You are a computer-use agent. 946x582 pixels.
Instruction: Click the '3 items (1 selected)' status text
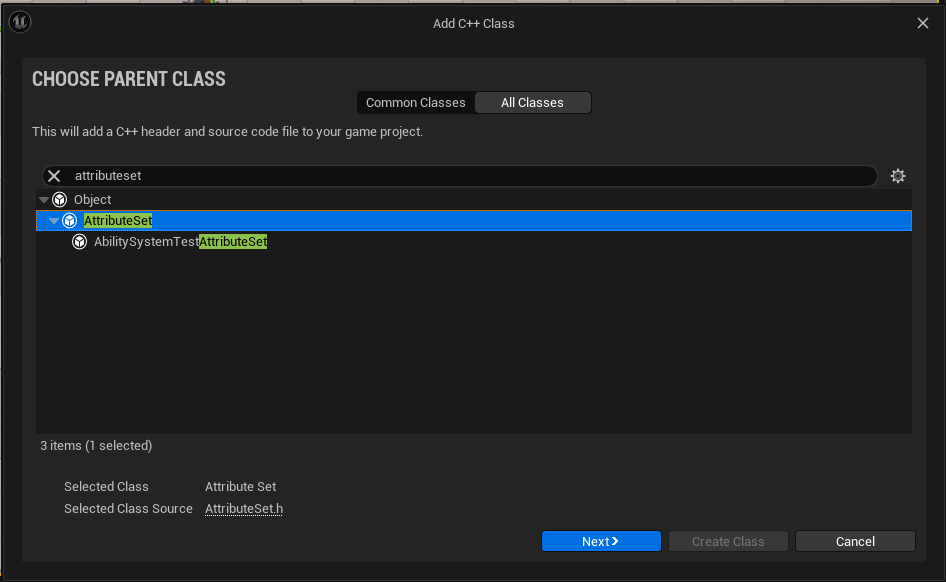(x=96, y=446)
